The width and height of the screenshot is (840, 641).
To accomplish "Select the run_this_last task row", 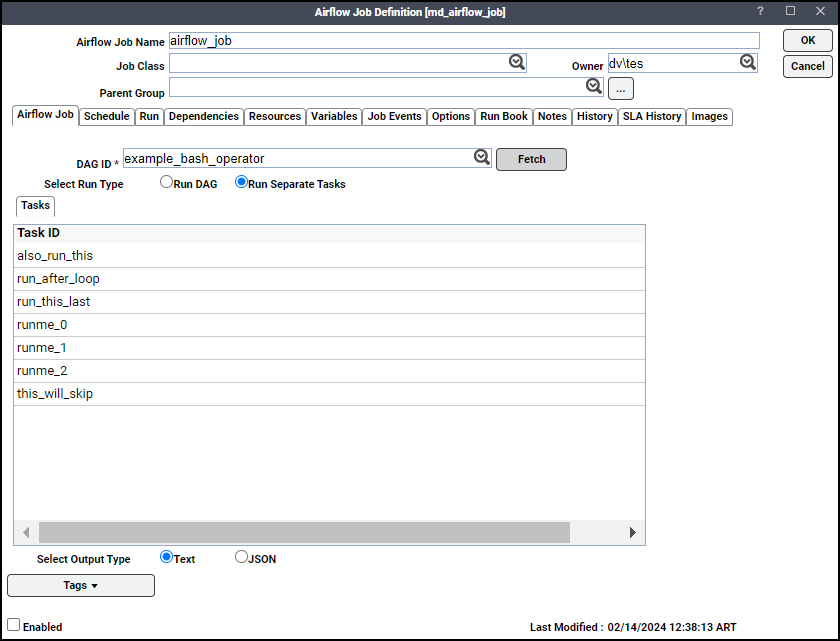I will point(329,302).
